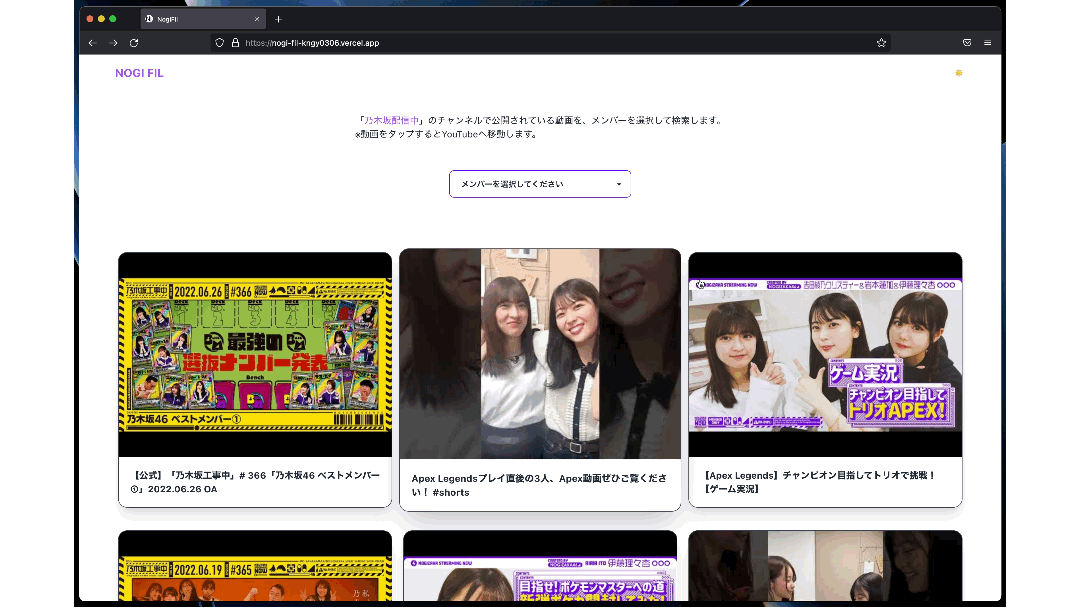1080x608 pixels.
Task: Open the 最強の選抜メンバー発表 #366 thumbnail
Action: [x=255, y=355]
